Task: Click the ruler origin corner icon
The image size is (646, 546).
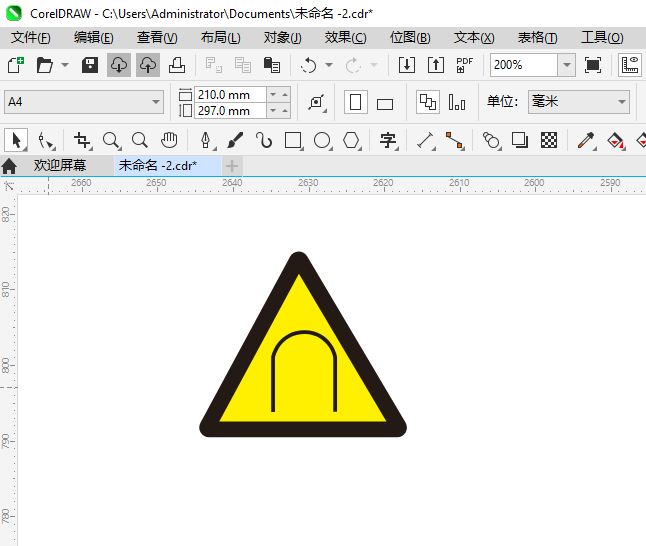Action: coord(9,186)
